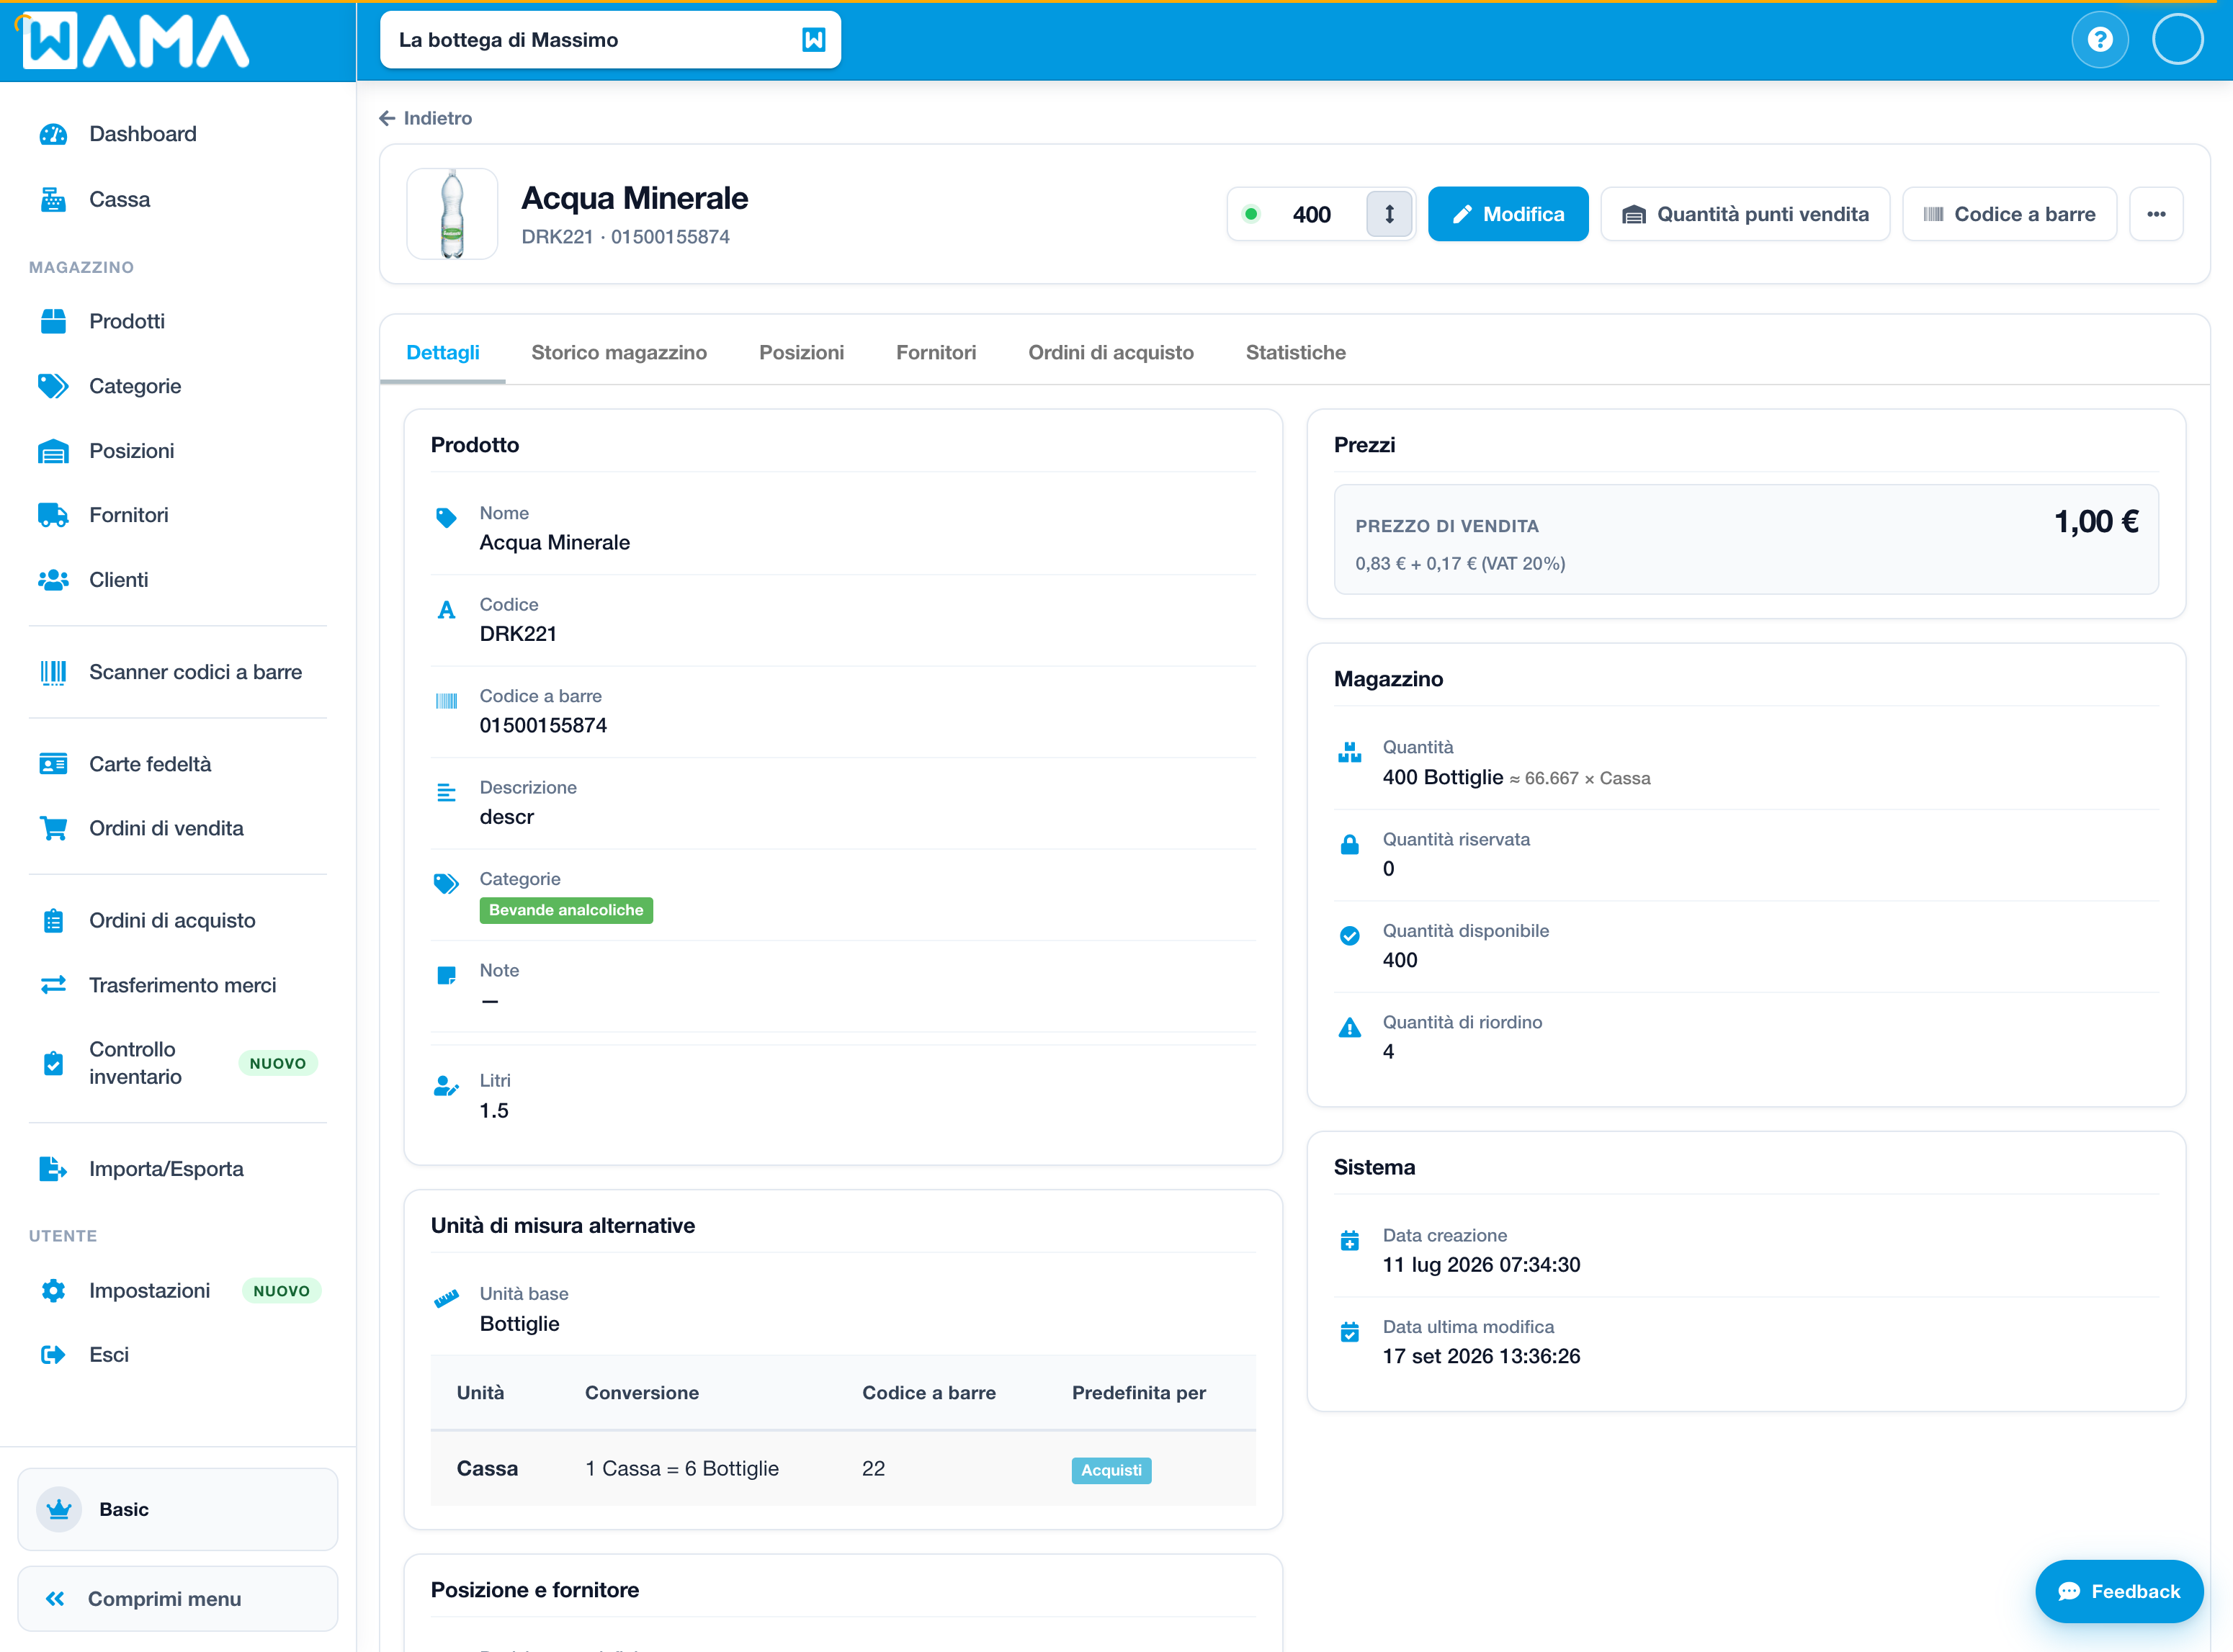Click the "Cassa" unit cell in the table
The image size is (2233, 1652).
(487, 1468)
